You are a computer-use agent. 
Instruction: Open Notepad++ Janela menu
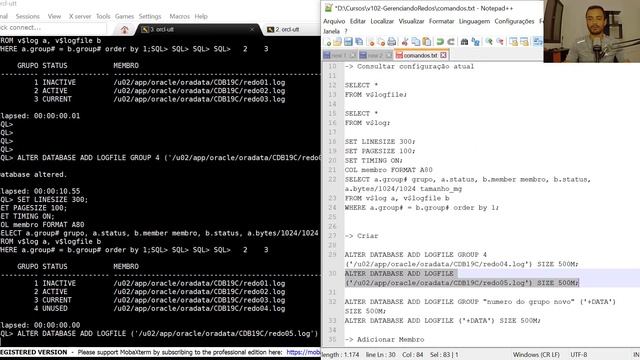pyautogui.click(x=331, y=31)
